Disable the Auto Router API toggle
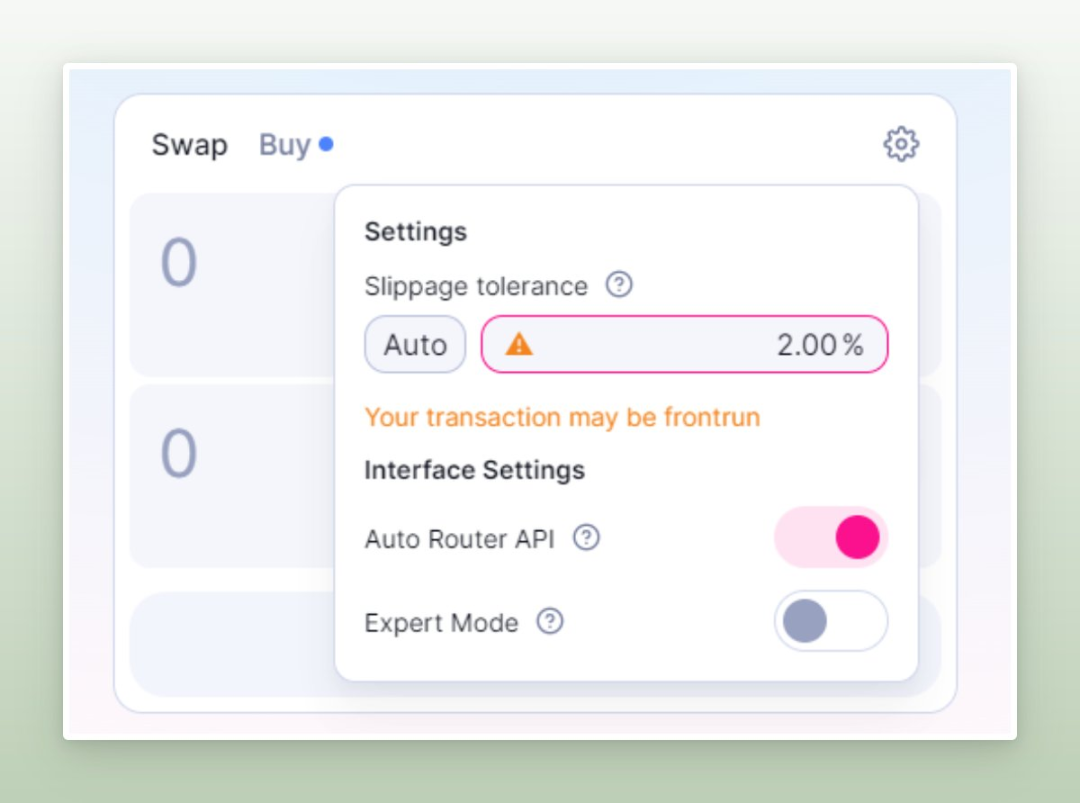 [831, 537]
